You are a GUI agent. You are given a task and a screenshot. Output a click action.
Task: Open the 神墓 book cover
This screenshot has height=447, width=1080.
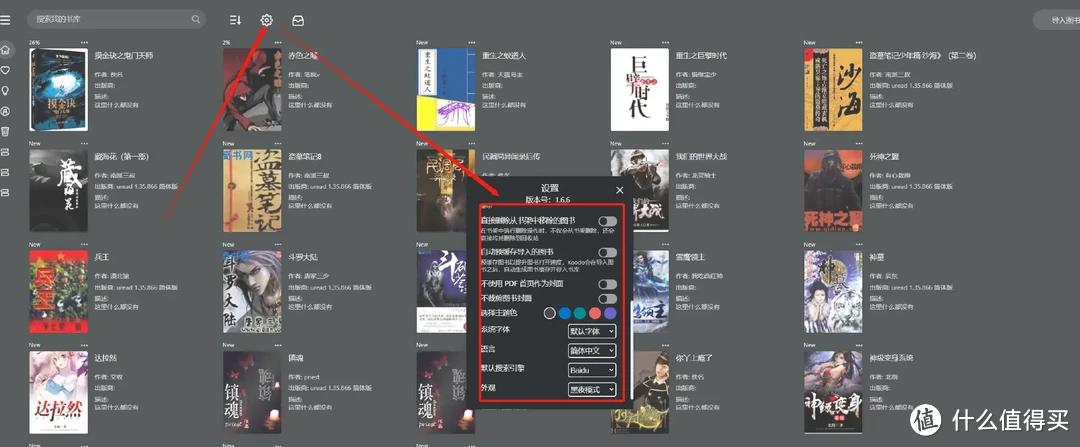click(833, 291)
